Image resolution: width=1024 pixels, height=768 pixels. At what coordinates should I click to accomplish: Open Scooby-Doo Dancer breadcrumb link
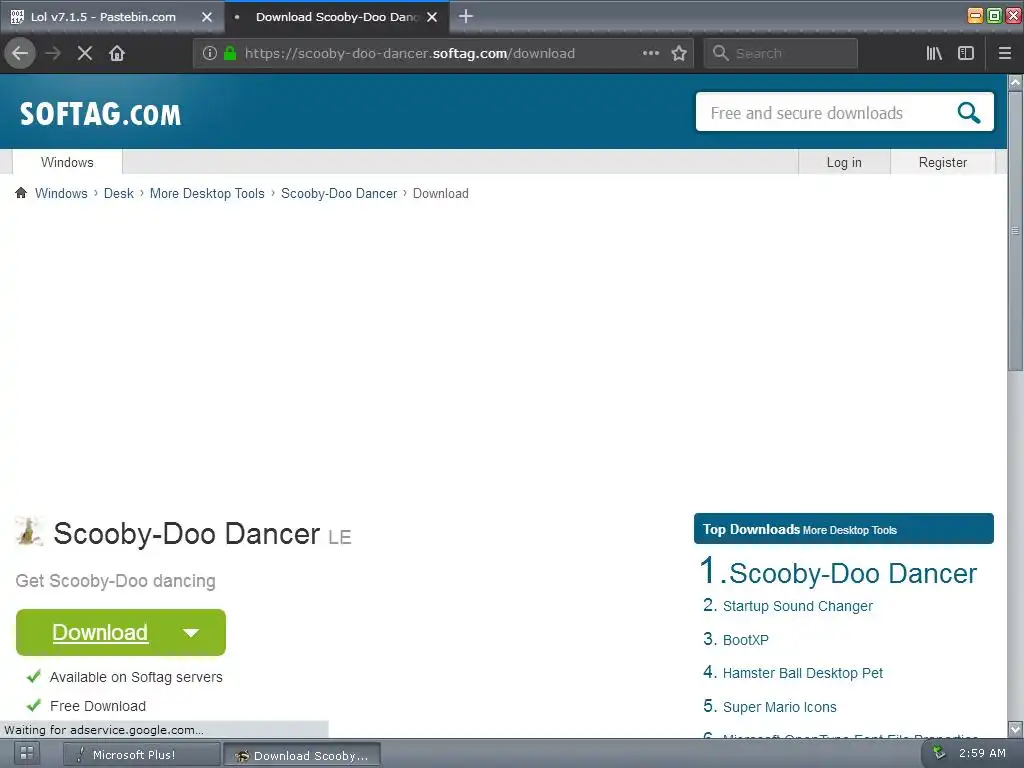(339, 193)
